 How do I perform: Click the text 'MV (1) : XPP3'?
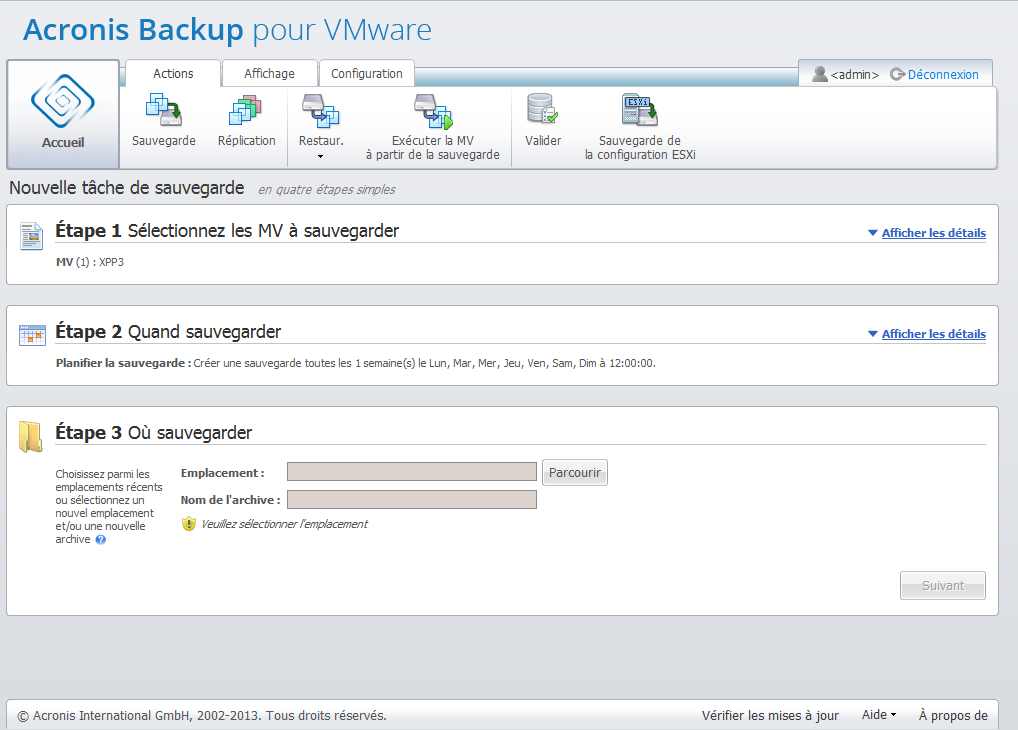coord(90,262)
